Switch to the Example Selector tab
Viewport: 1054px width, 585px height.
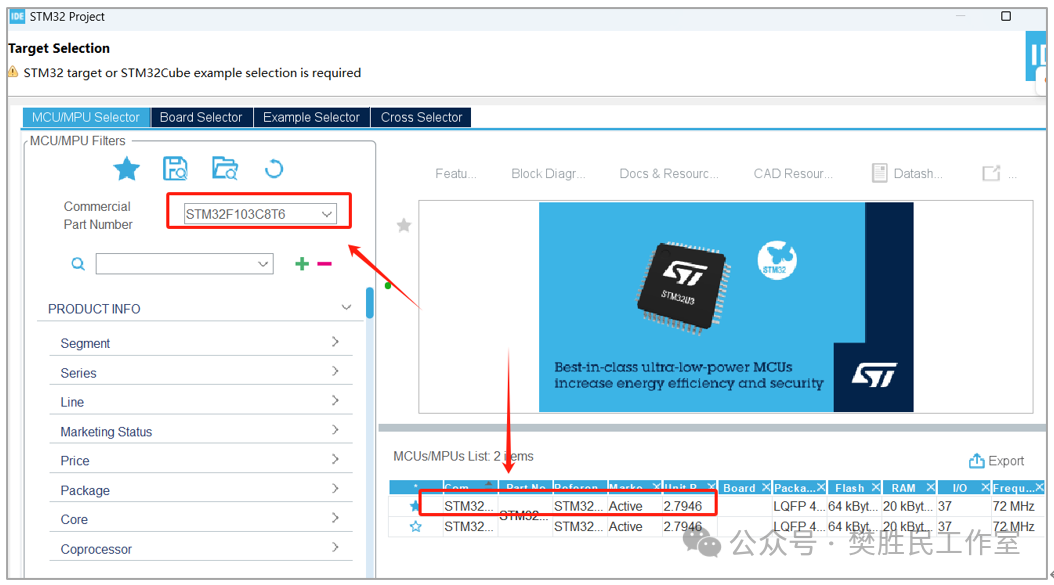[x=311, y=117]
